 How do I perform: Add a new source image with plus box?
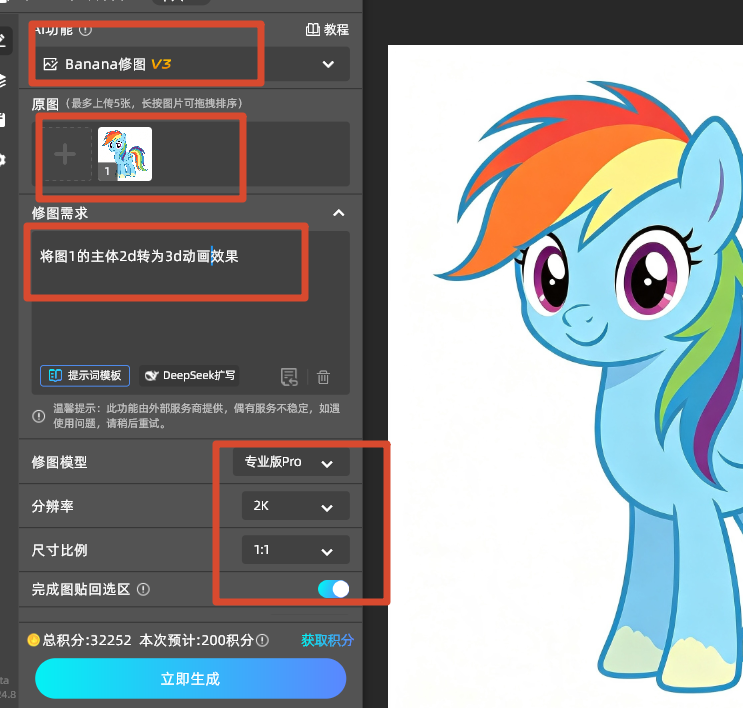point(65,154)
